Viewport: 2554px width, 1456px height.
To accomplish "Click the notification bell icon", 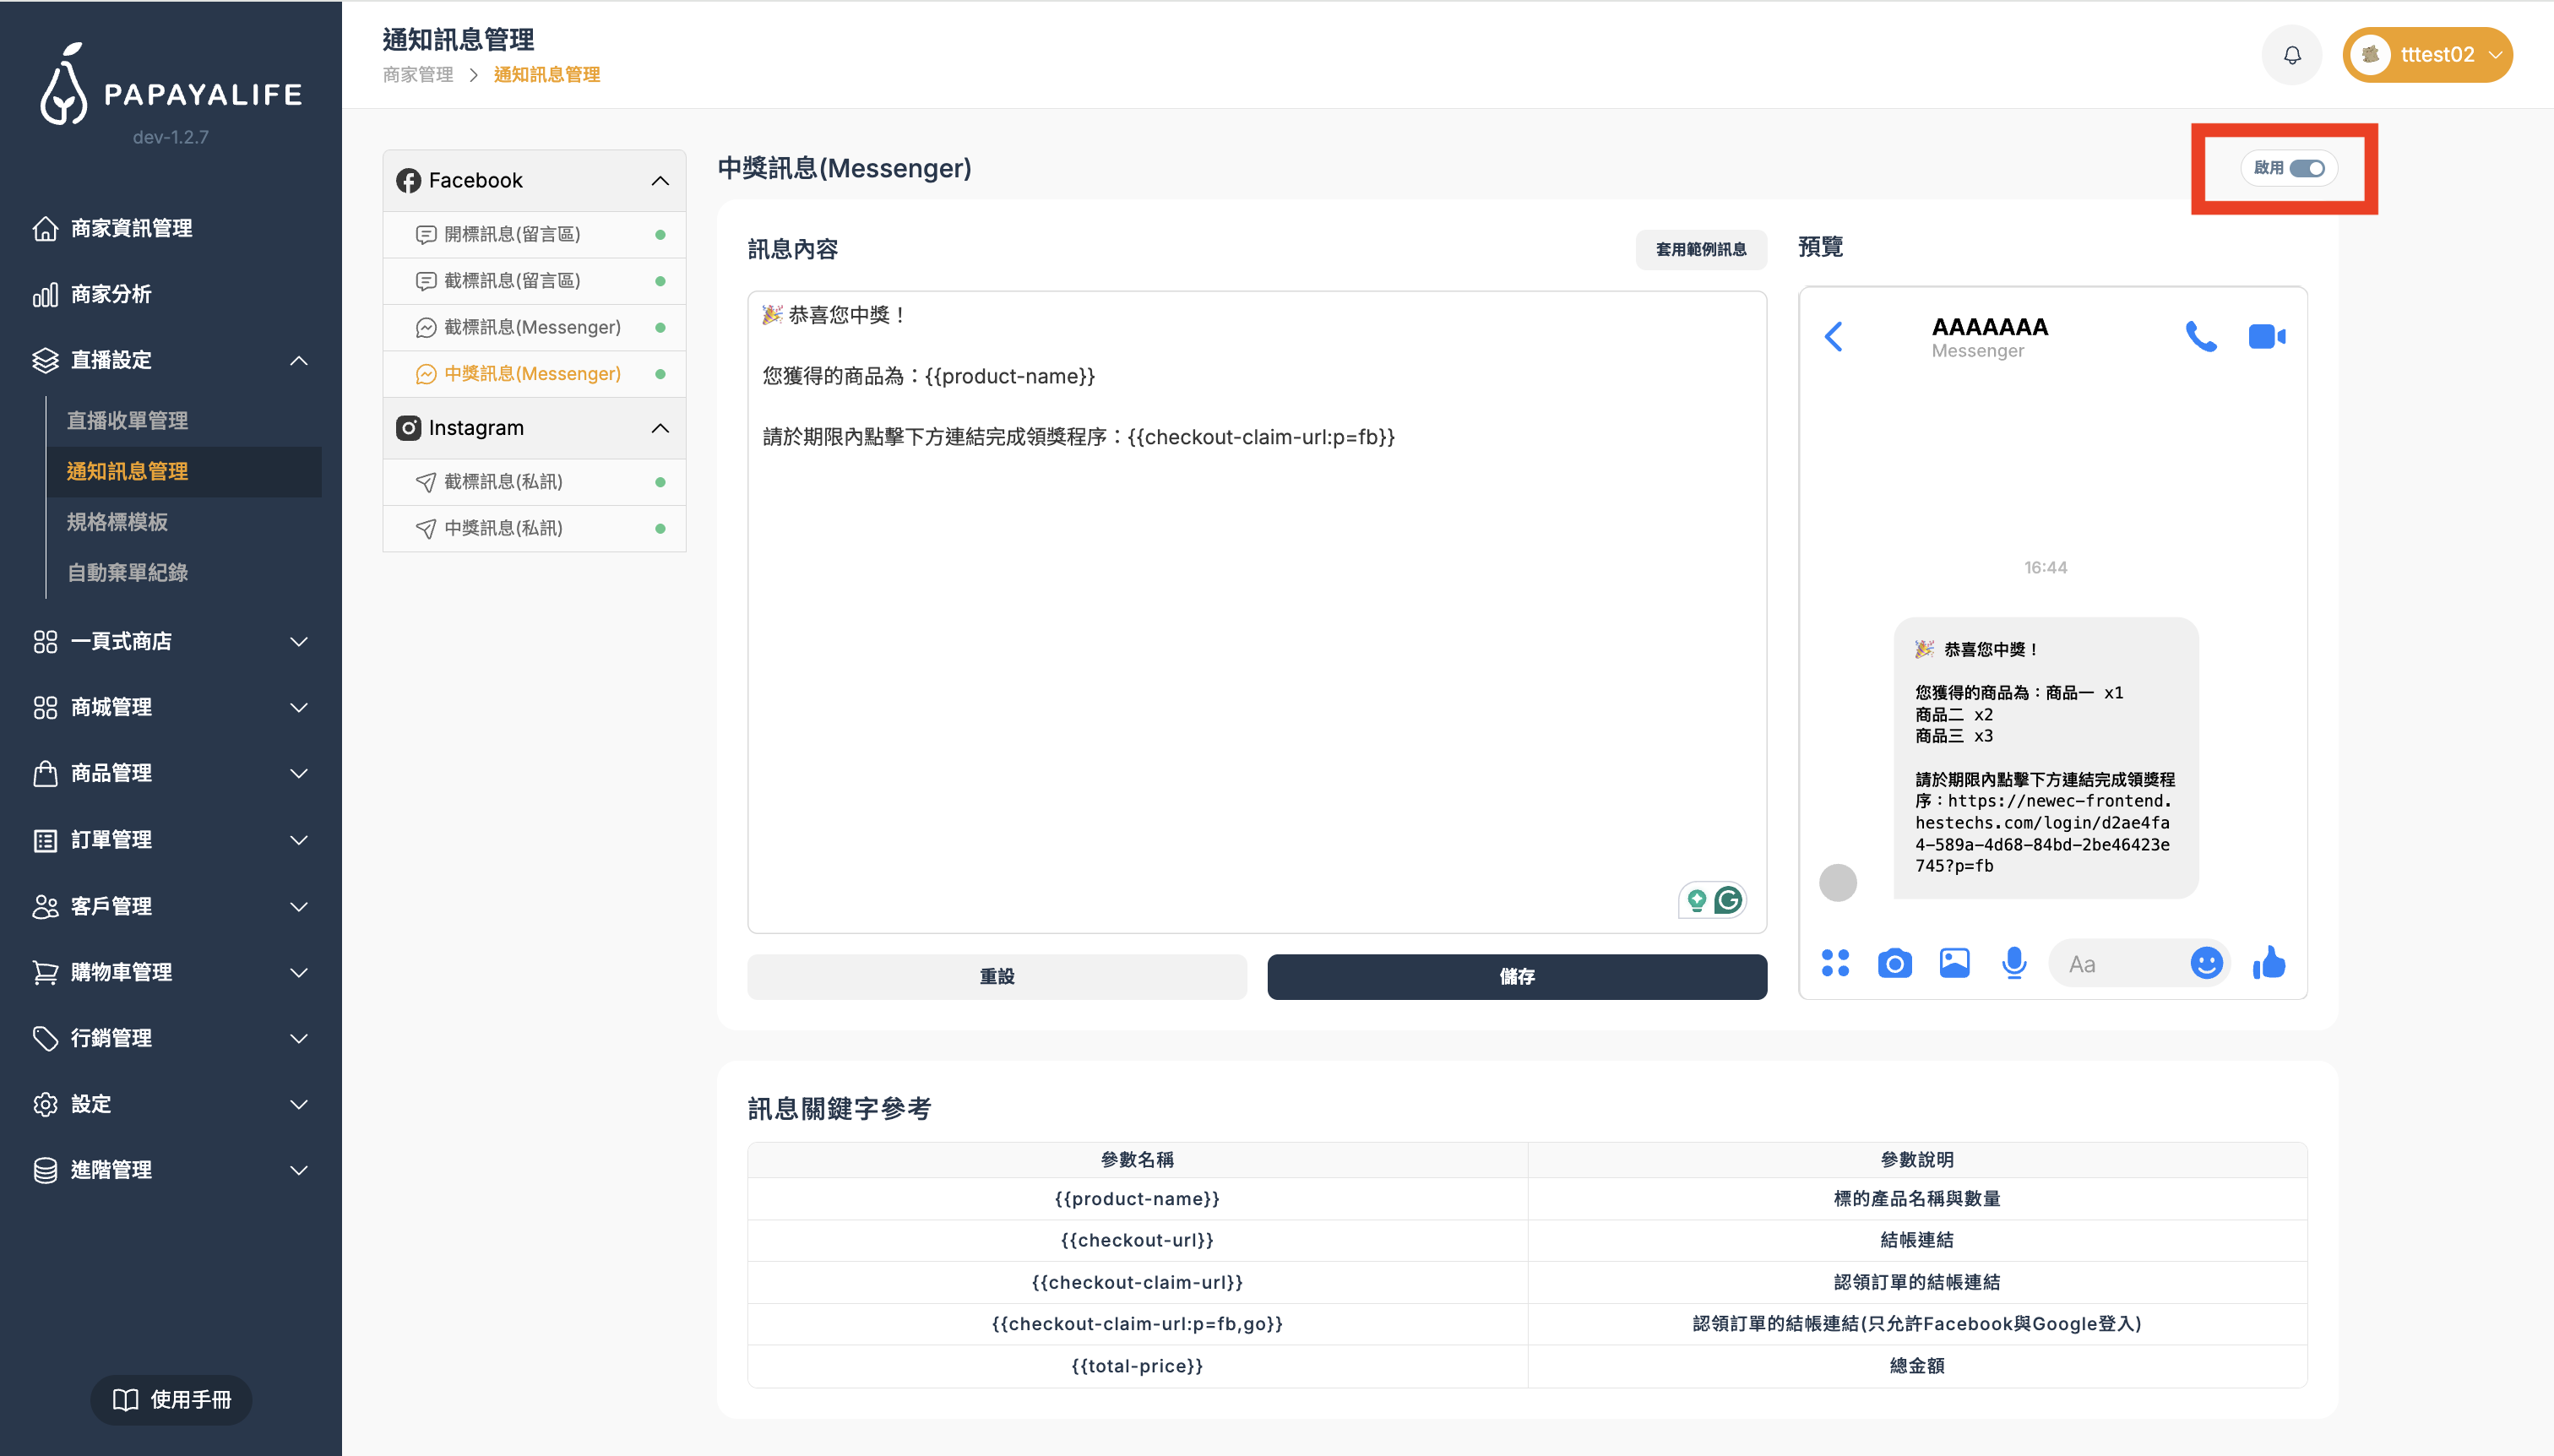I will pyautogui.click(x=2291, y=54).
